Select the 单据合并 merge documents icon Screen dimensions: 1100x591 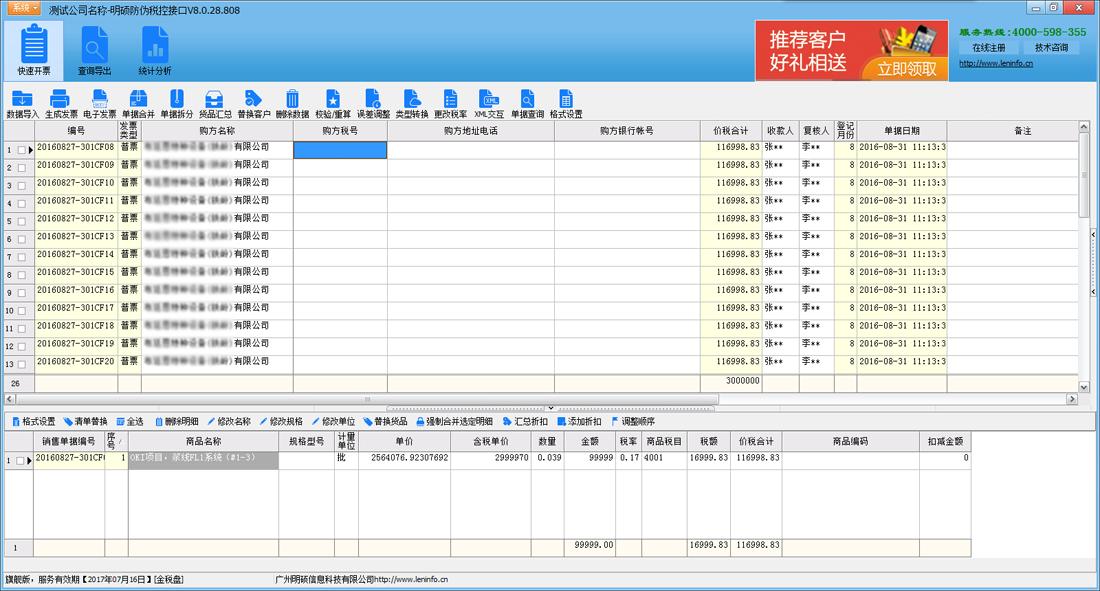coord(138,99)
